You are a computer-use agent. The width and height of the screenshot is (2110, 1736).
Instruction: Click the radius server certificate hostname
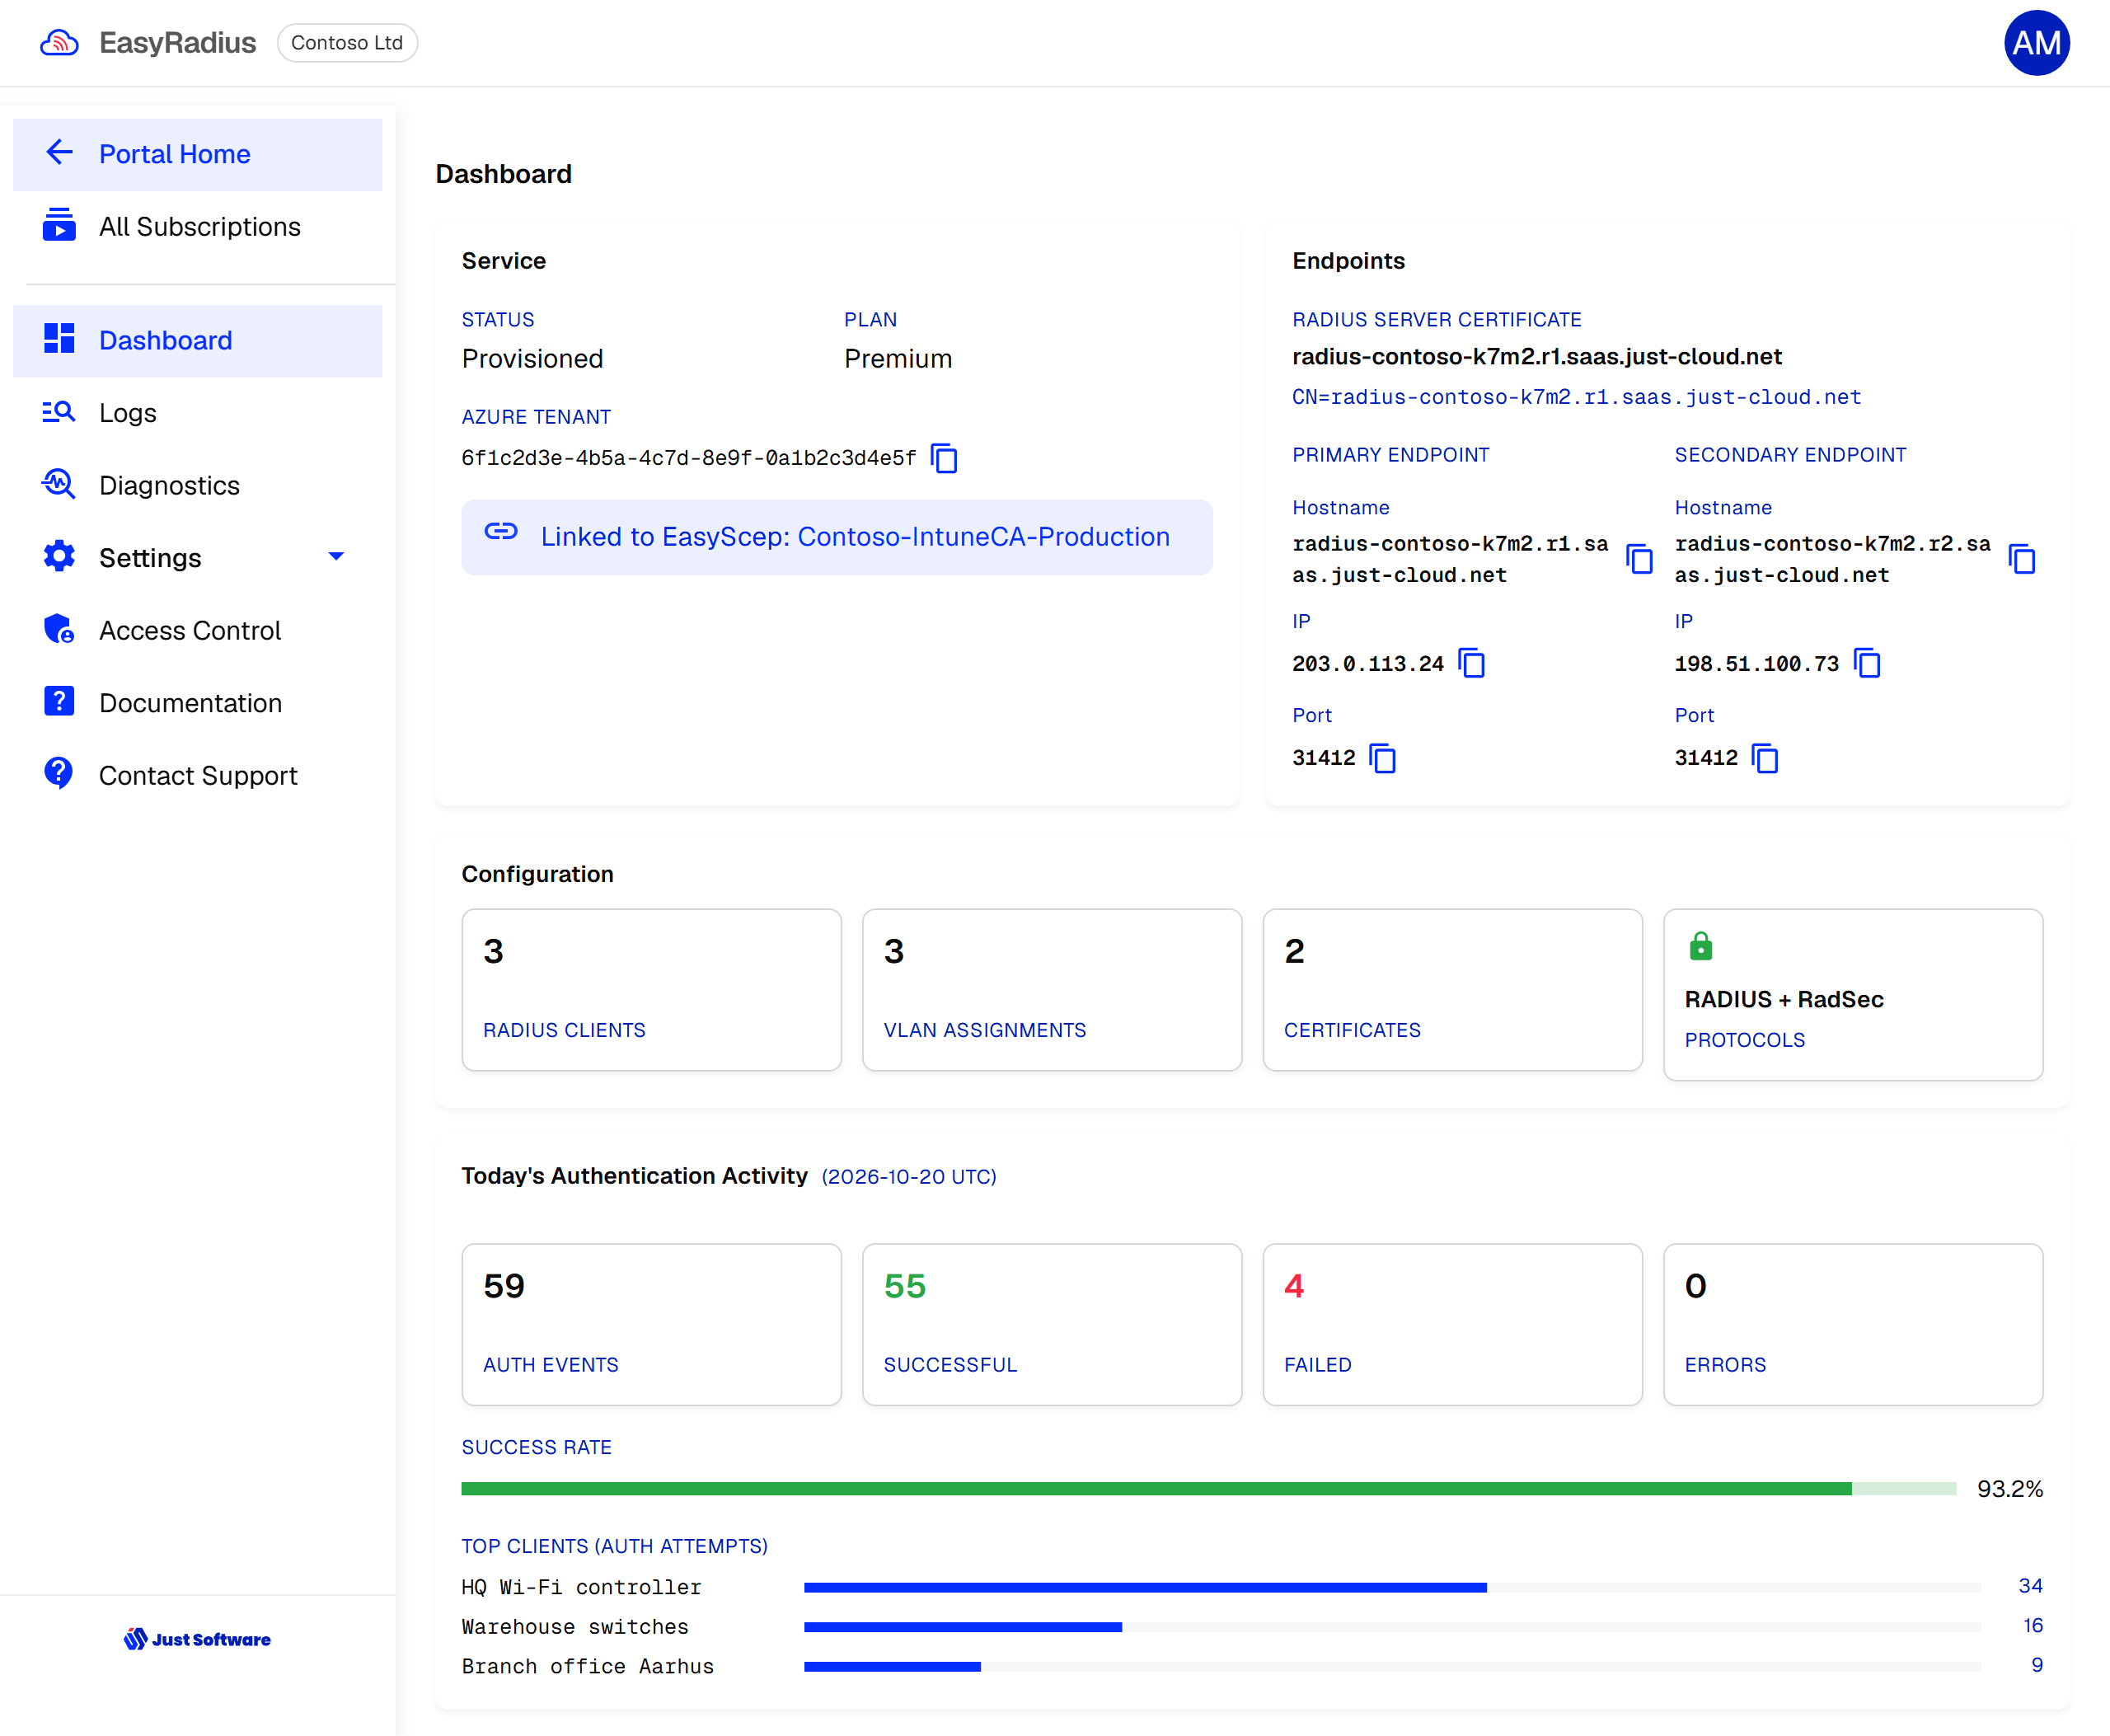click(x=1536, y=357)
